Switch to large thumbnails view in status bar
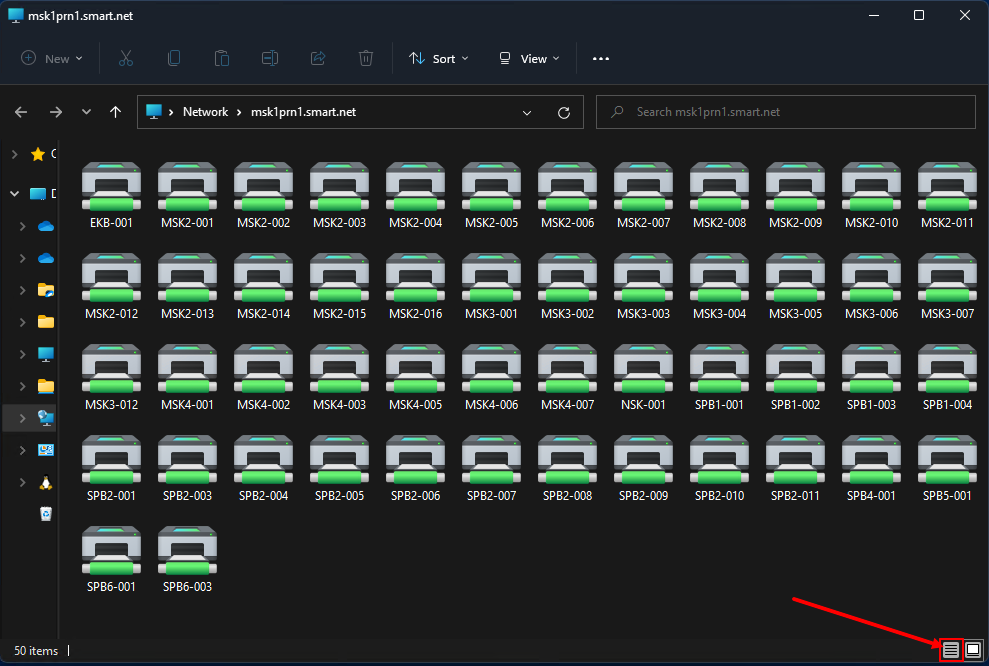 click(x=973, y=650)
